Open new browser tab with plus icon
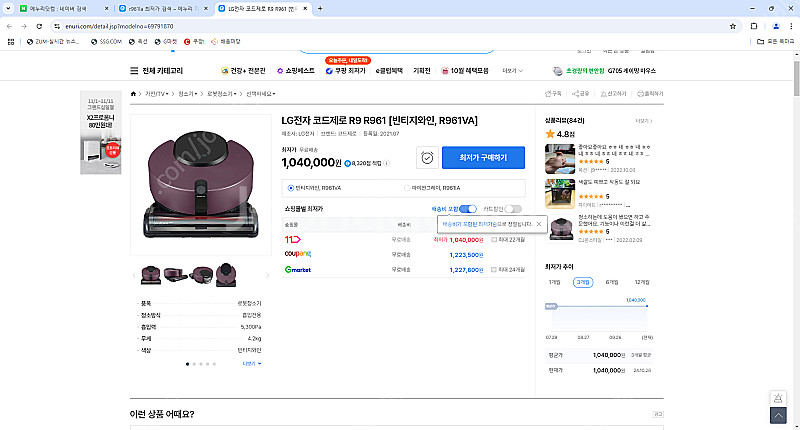The width and height of the screenshot is (800, 430). (320, 8)
